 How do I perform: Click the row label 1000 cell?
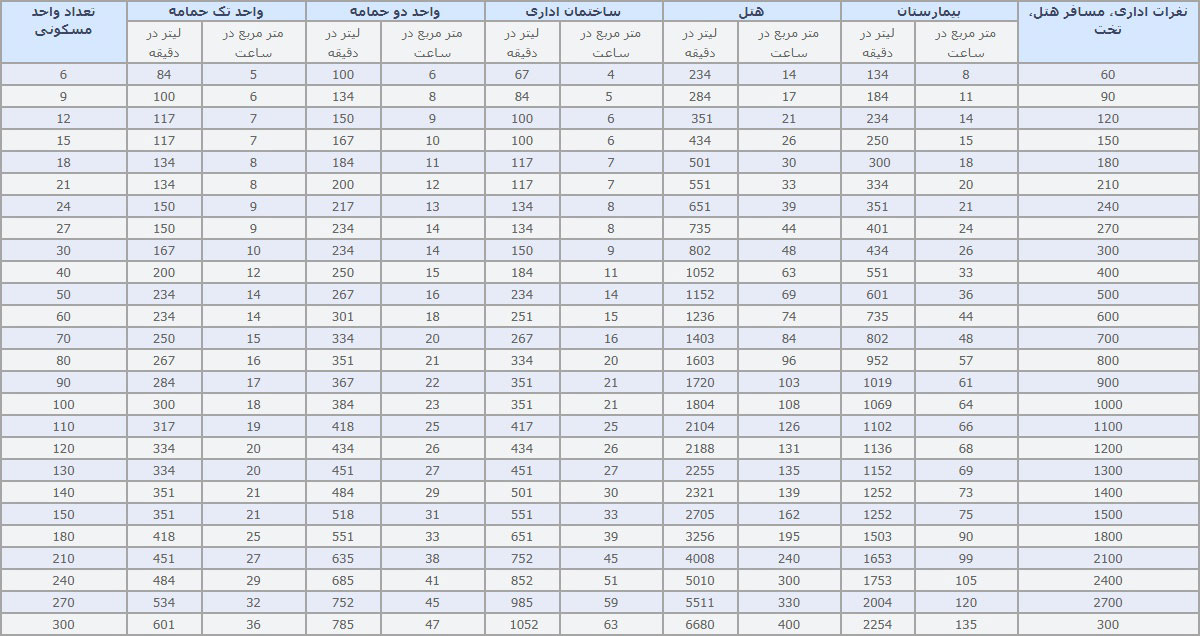tap(1108, 405)
